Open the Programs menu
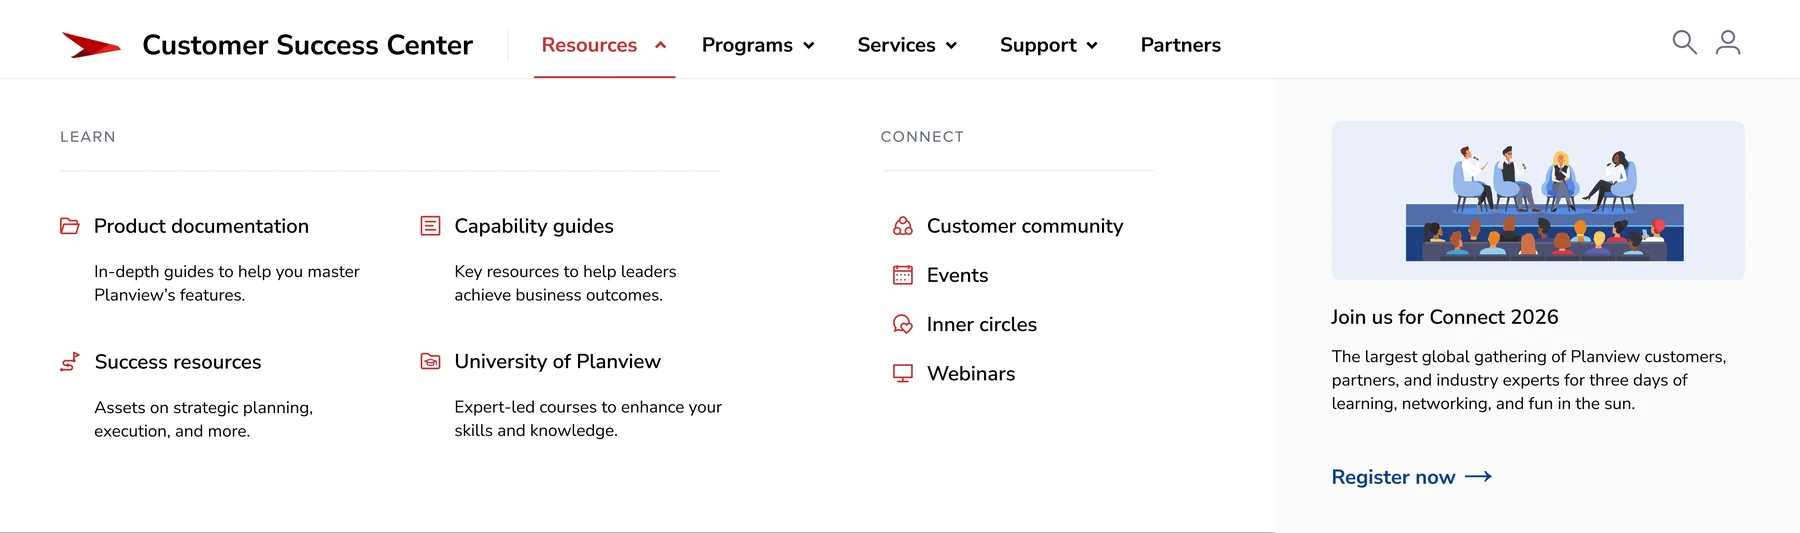The width and height of the screenshot is (1800, 533). 747,45
